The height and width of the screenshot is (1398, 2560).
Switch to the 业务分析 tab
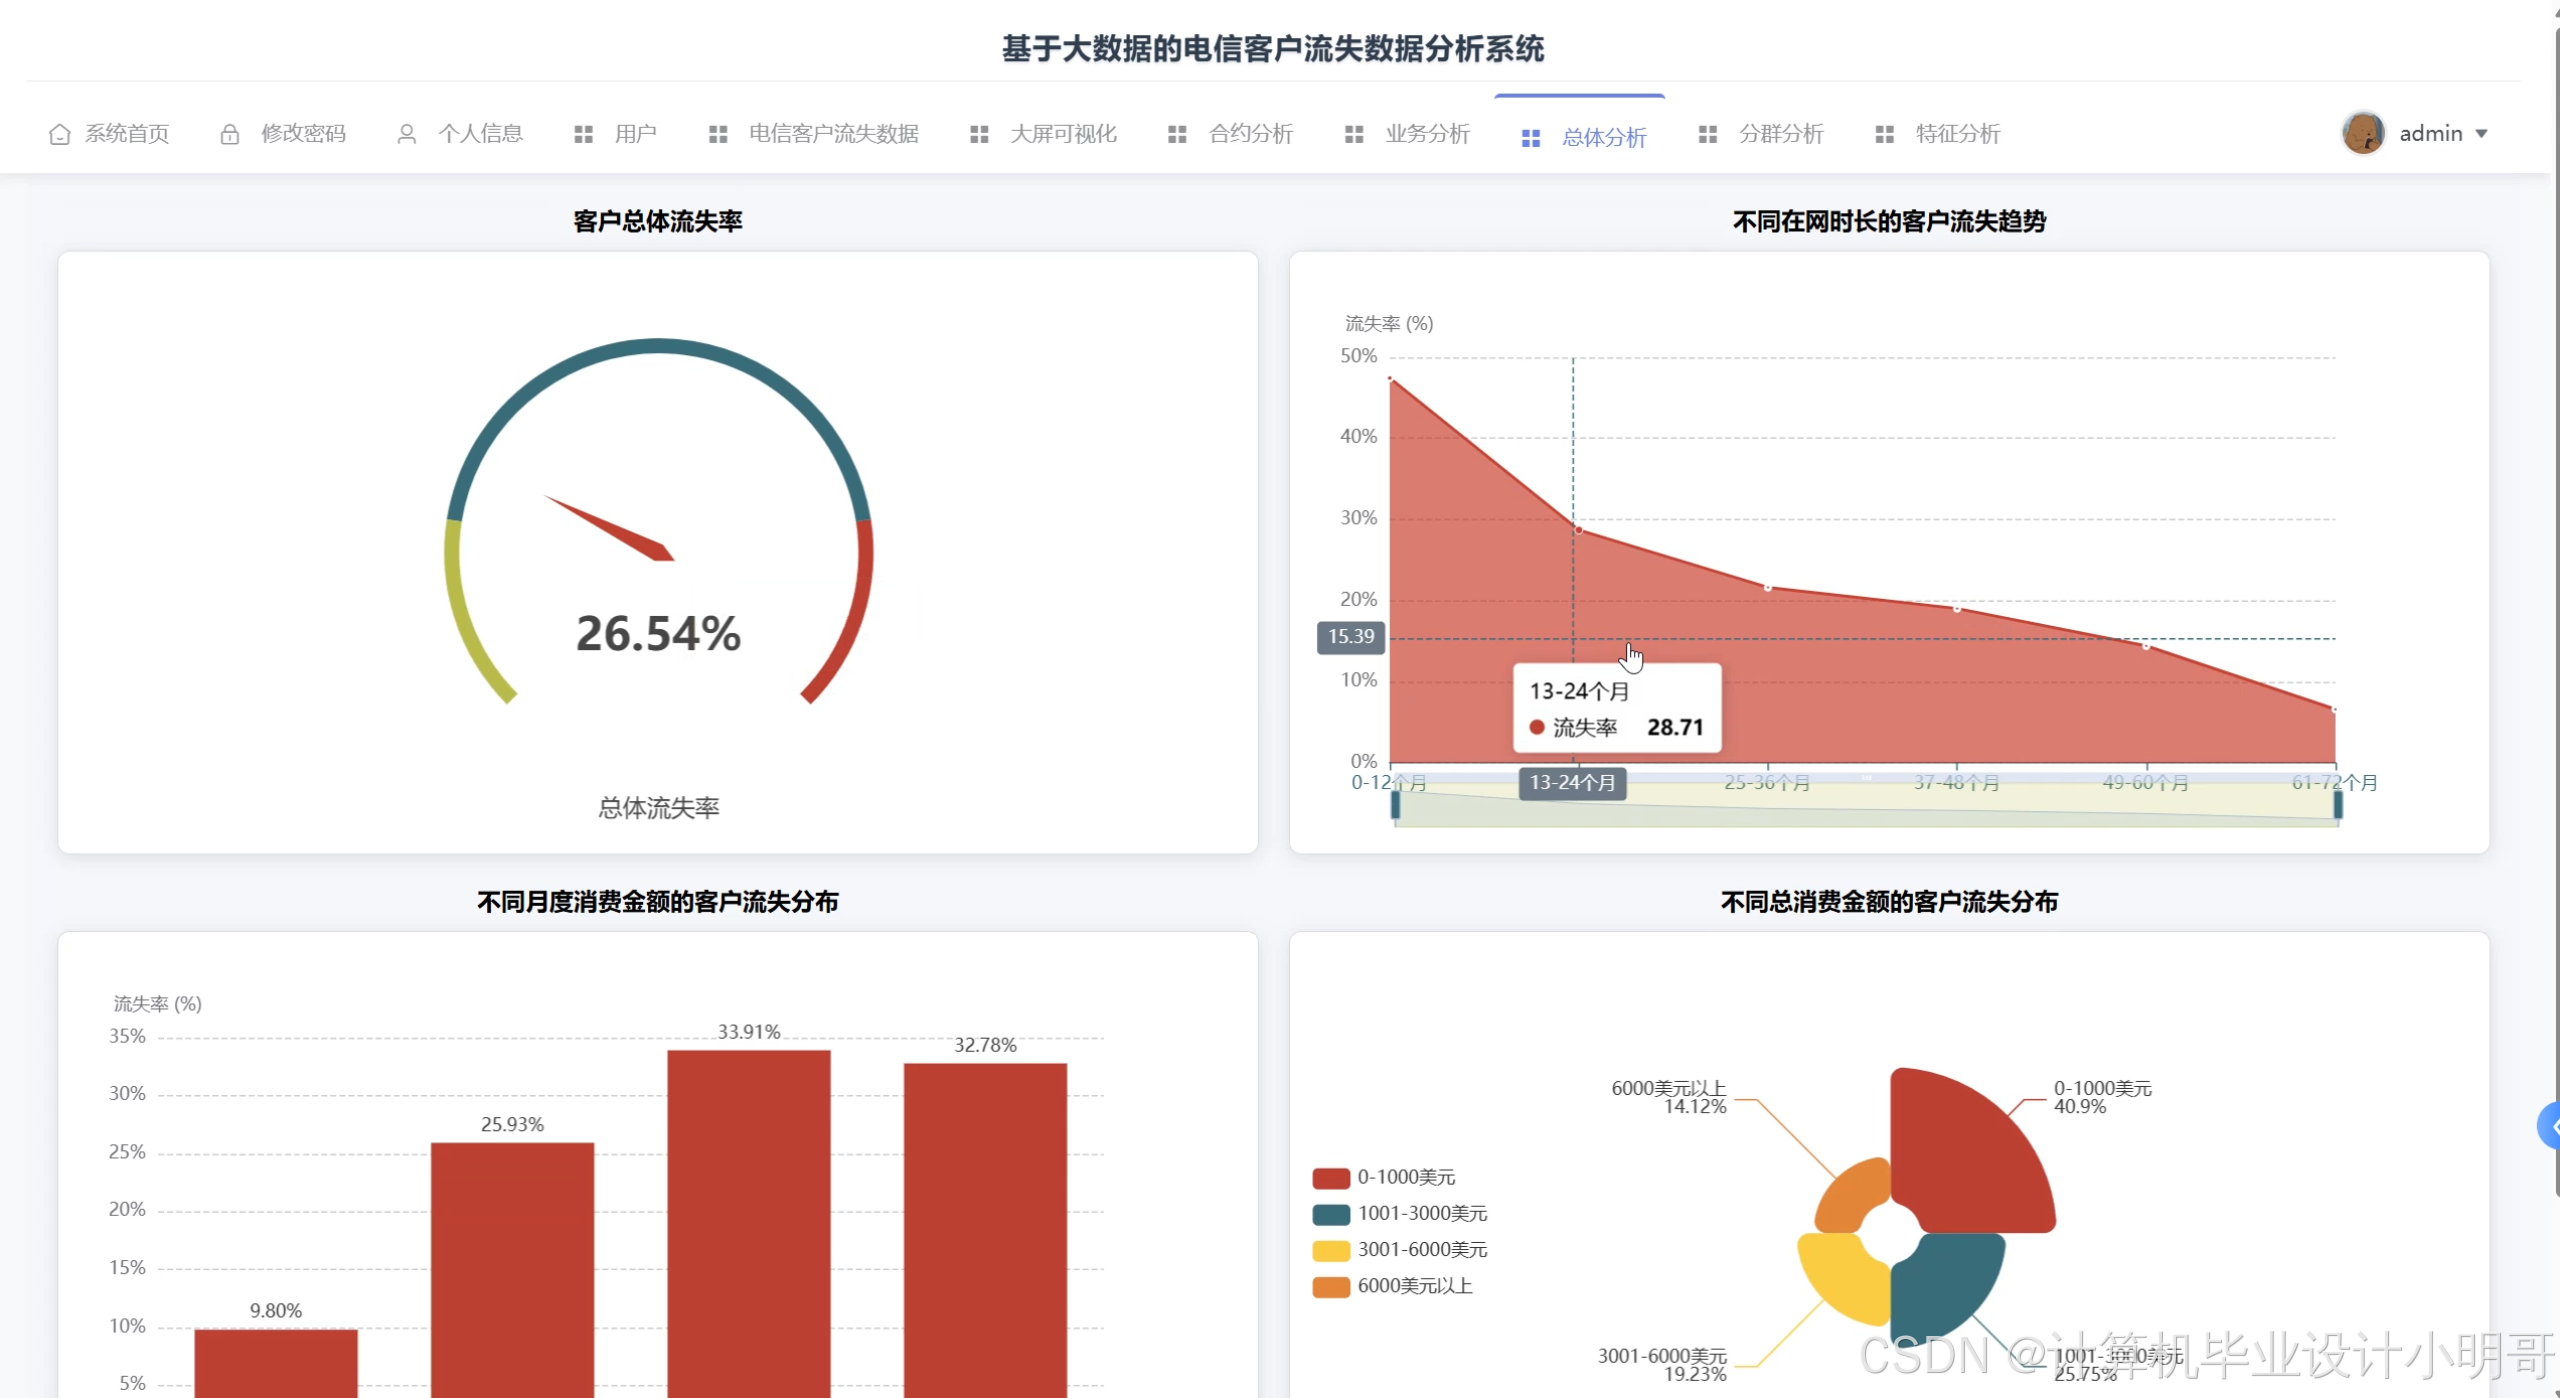click(x=1427, y=134)
